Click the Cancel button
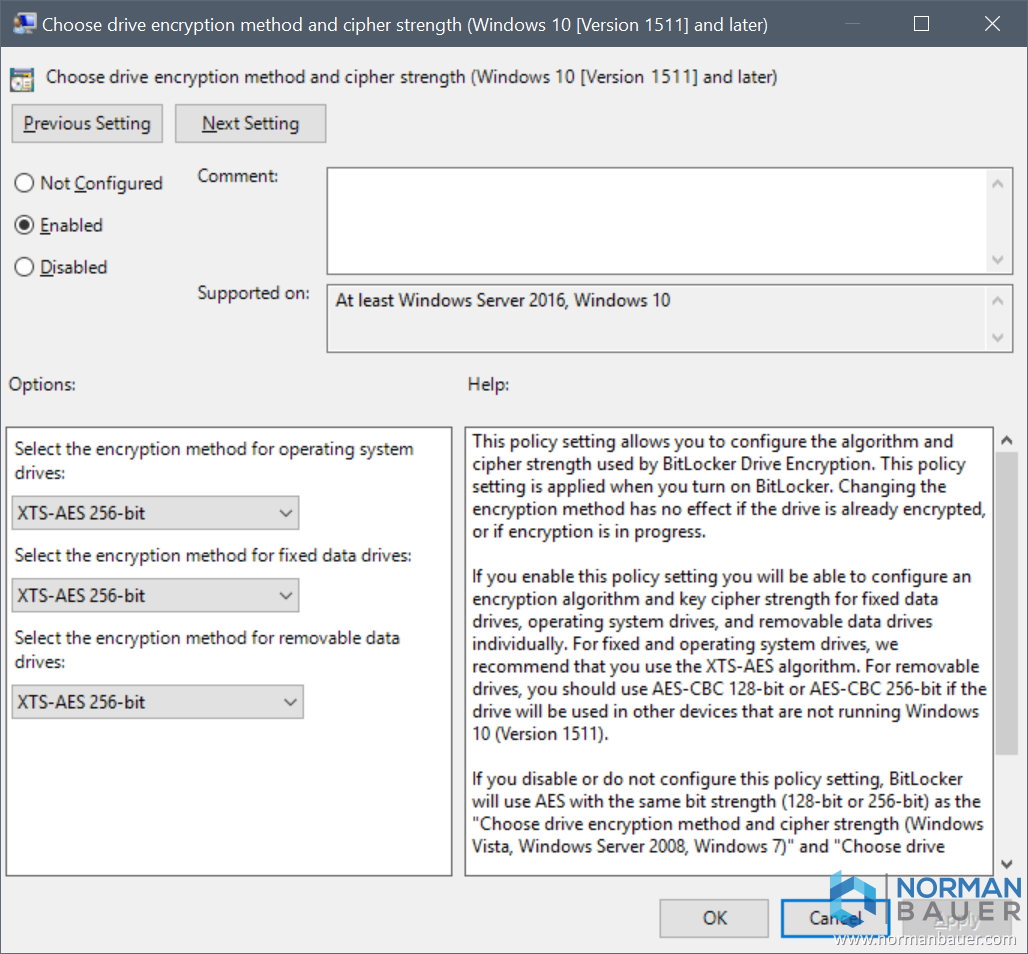Image resolution: width=1028 pixels, height=954 pixels. (x=835, y=918)
